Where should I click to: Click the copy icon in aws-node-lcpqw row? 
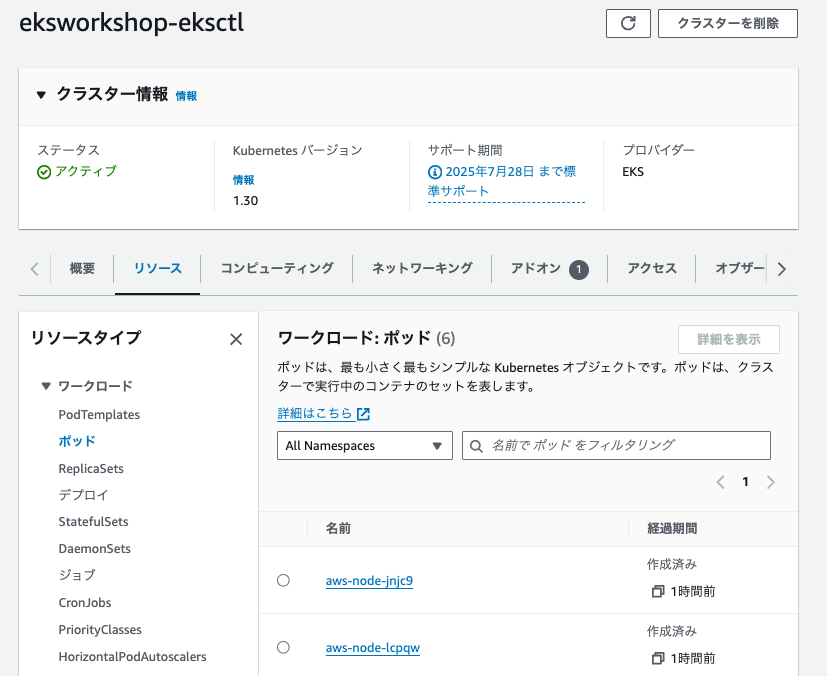click(658, 659)
